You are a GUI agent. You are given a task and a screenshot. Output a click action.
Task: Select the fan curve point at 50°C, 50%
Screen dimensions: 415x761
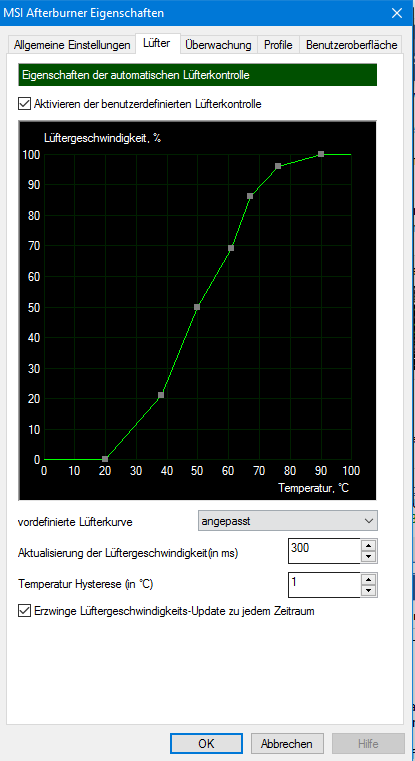coord(197,307)
